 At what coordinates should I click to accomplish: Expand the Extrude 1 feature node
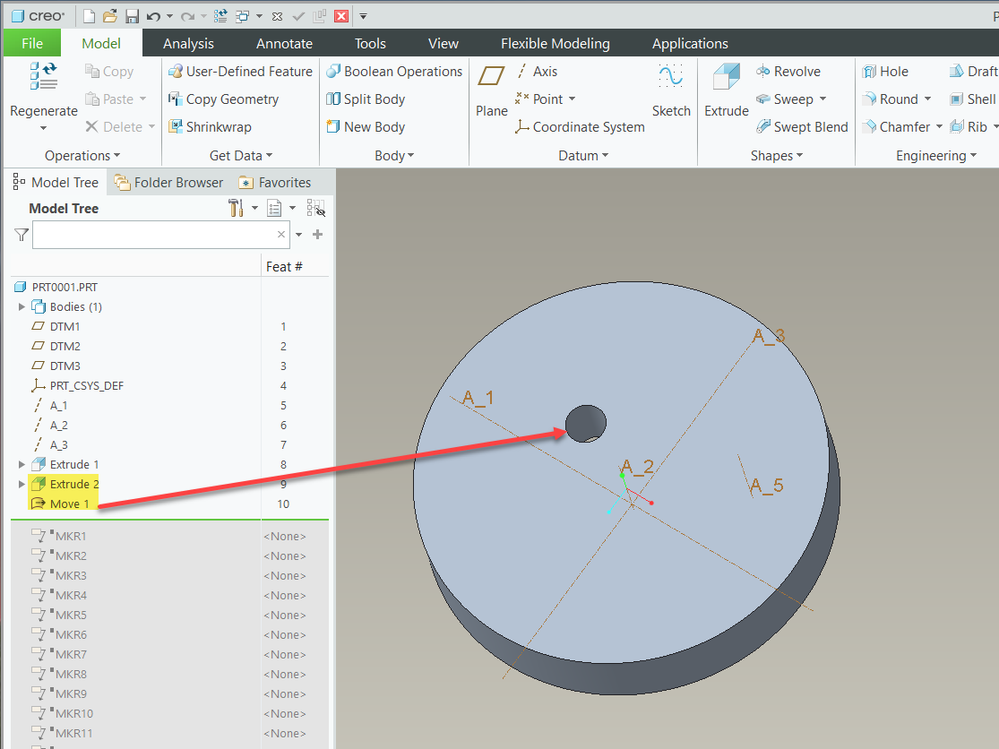tap(22, 465)
